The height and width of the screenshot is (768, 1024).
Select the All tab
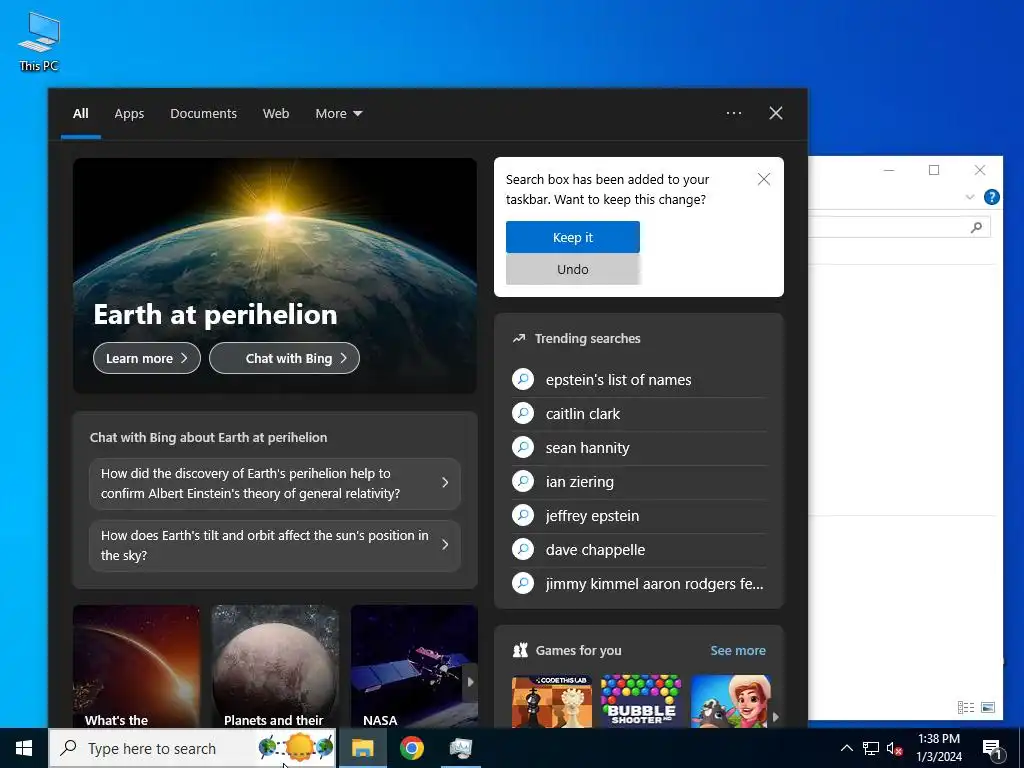coord(80,114)
